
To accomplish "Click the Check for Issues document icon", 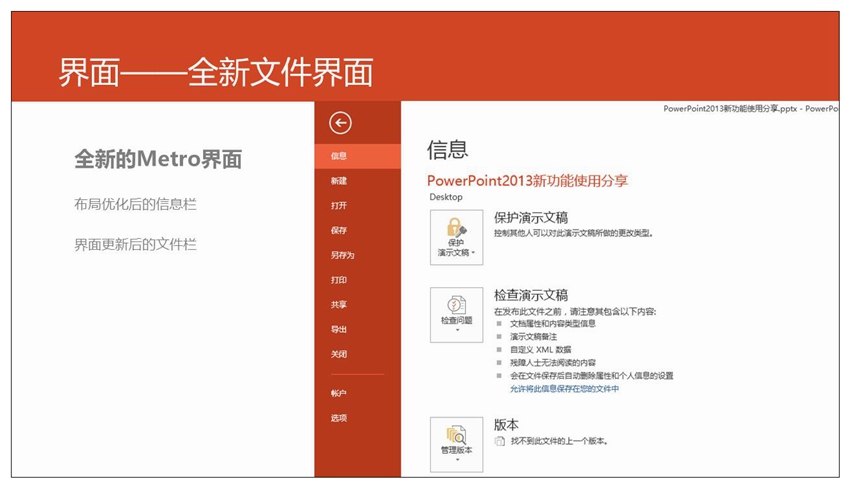I will (456, 305).
